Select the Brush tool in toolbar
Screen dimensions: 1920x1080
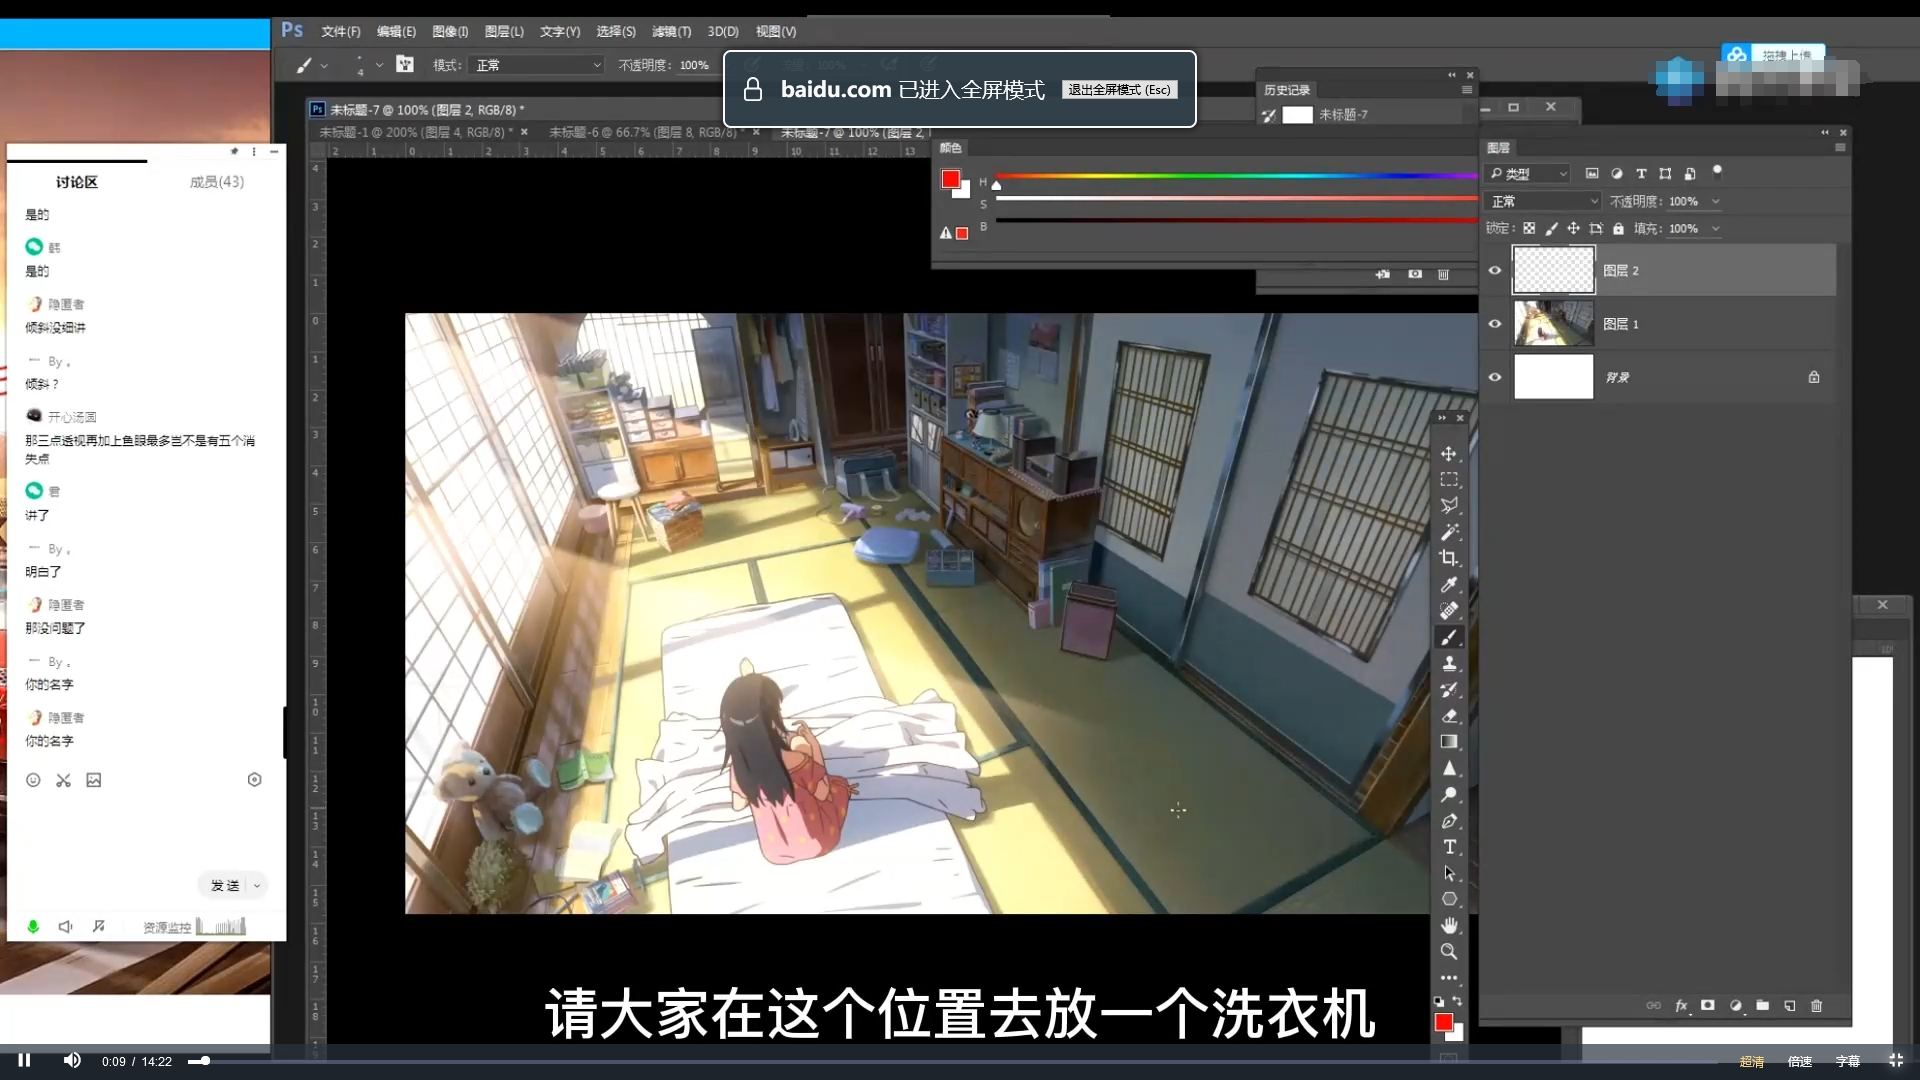1448,637
